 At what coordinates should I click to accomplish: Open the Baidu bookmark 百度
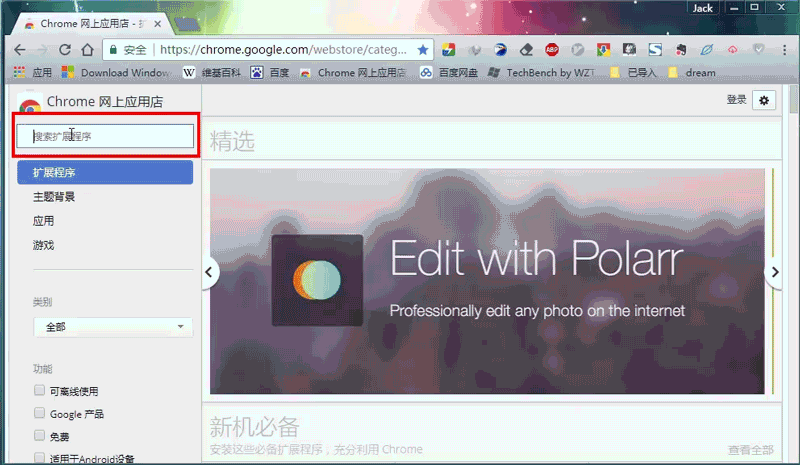270,72
